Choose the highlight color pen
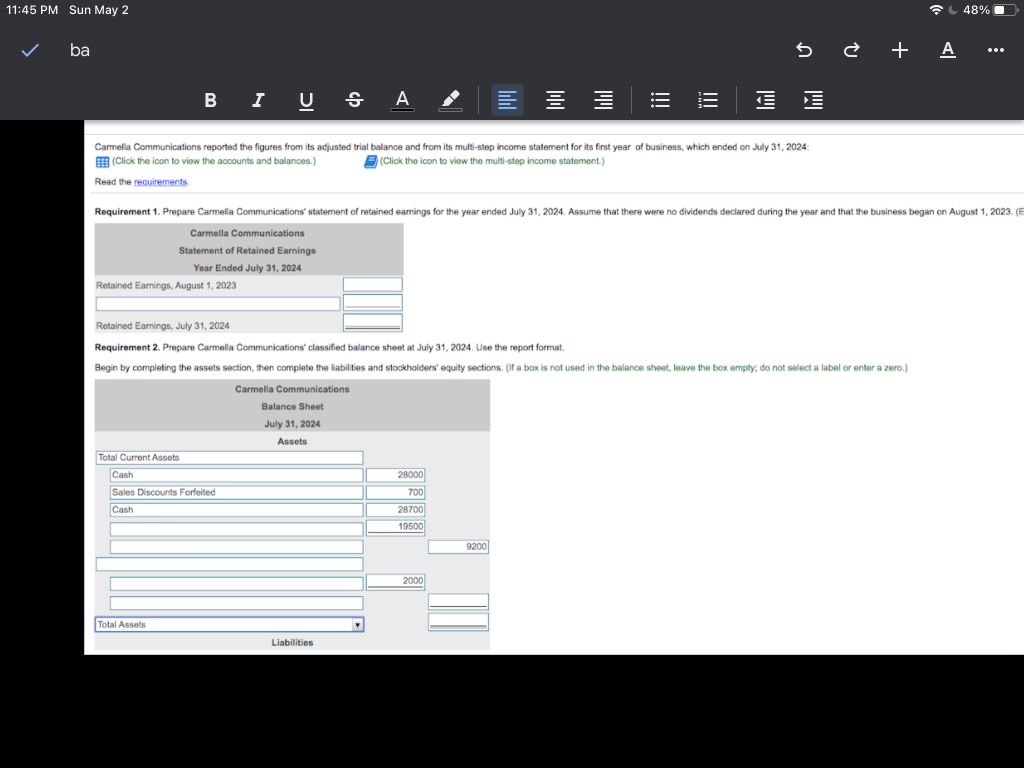 tap(450, 101)
